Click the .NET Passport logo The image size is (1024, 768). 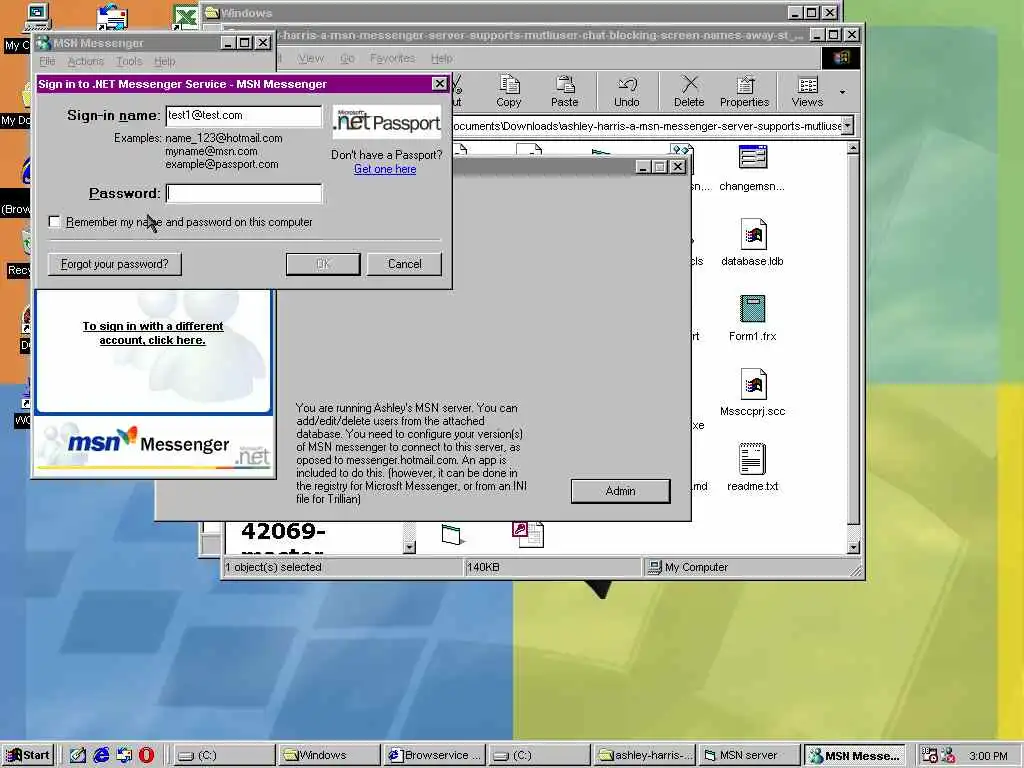click(387, 121)
